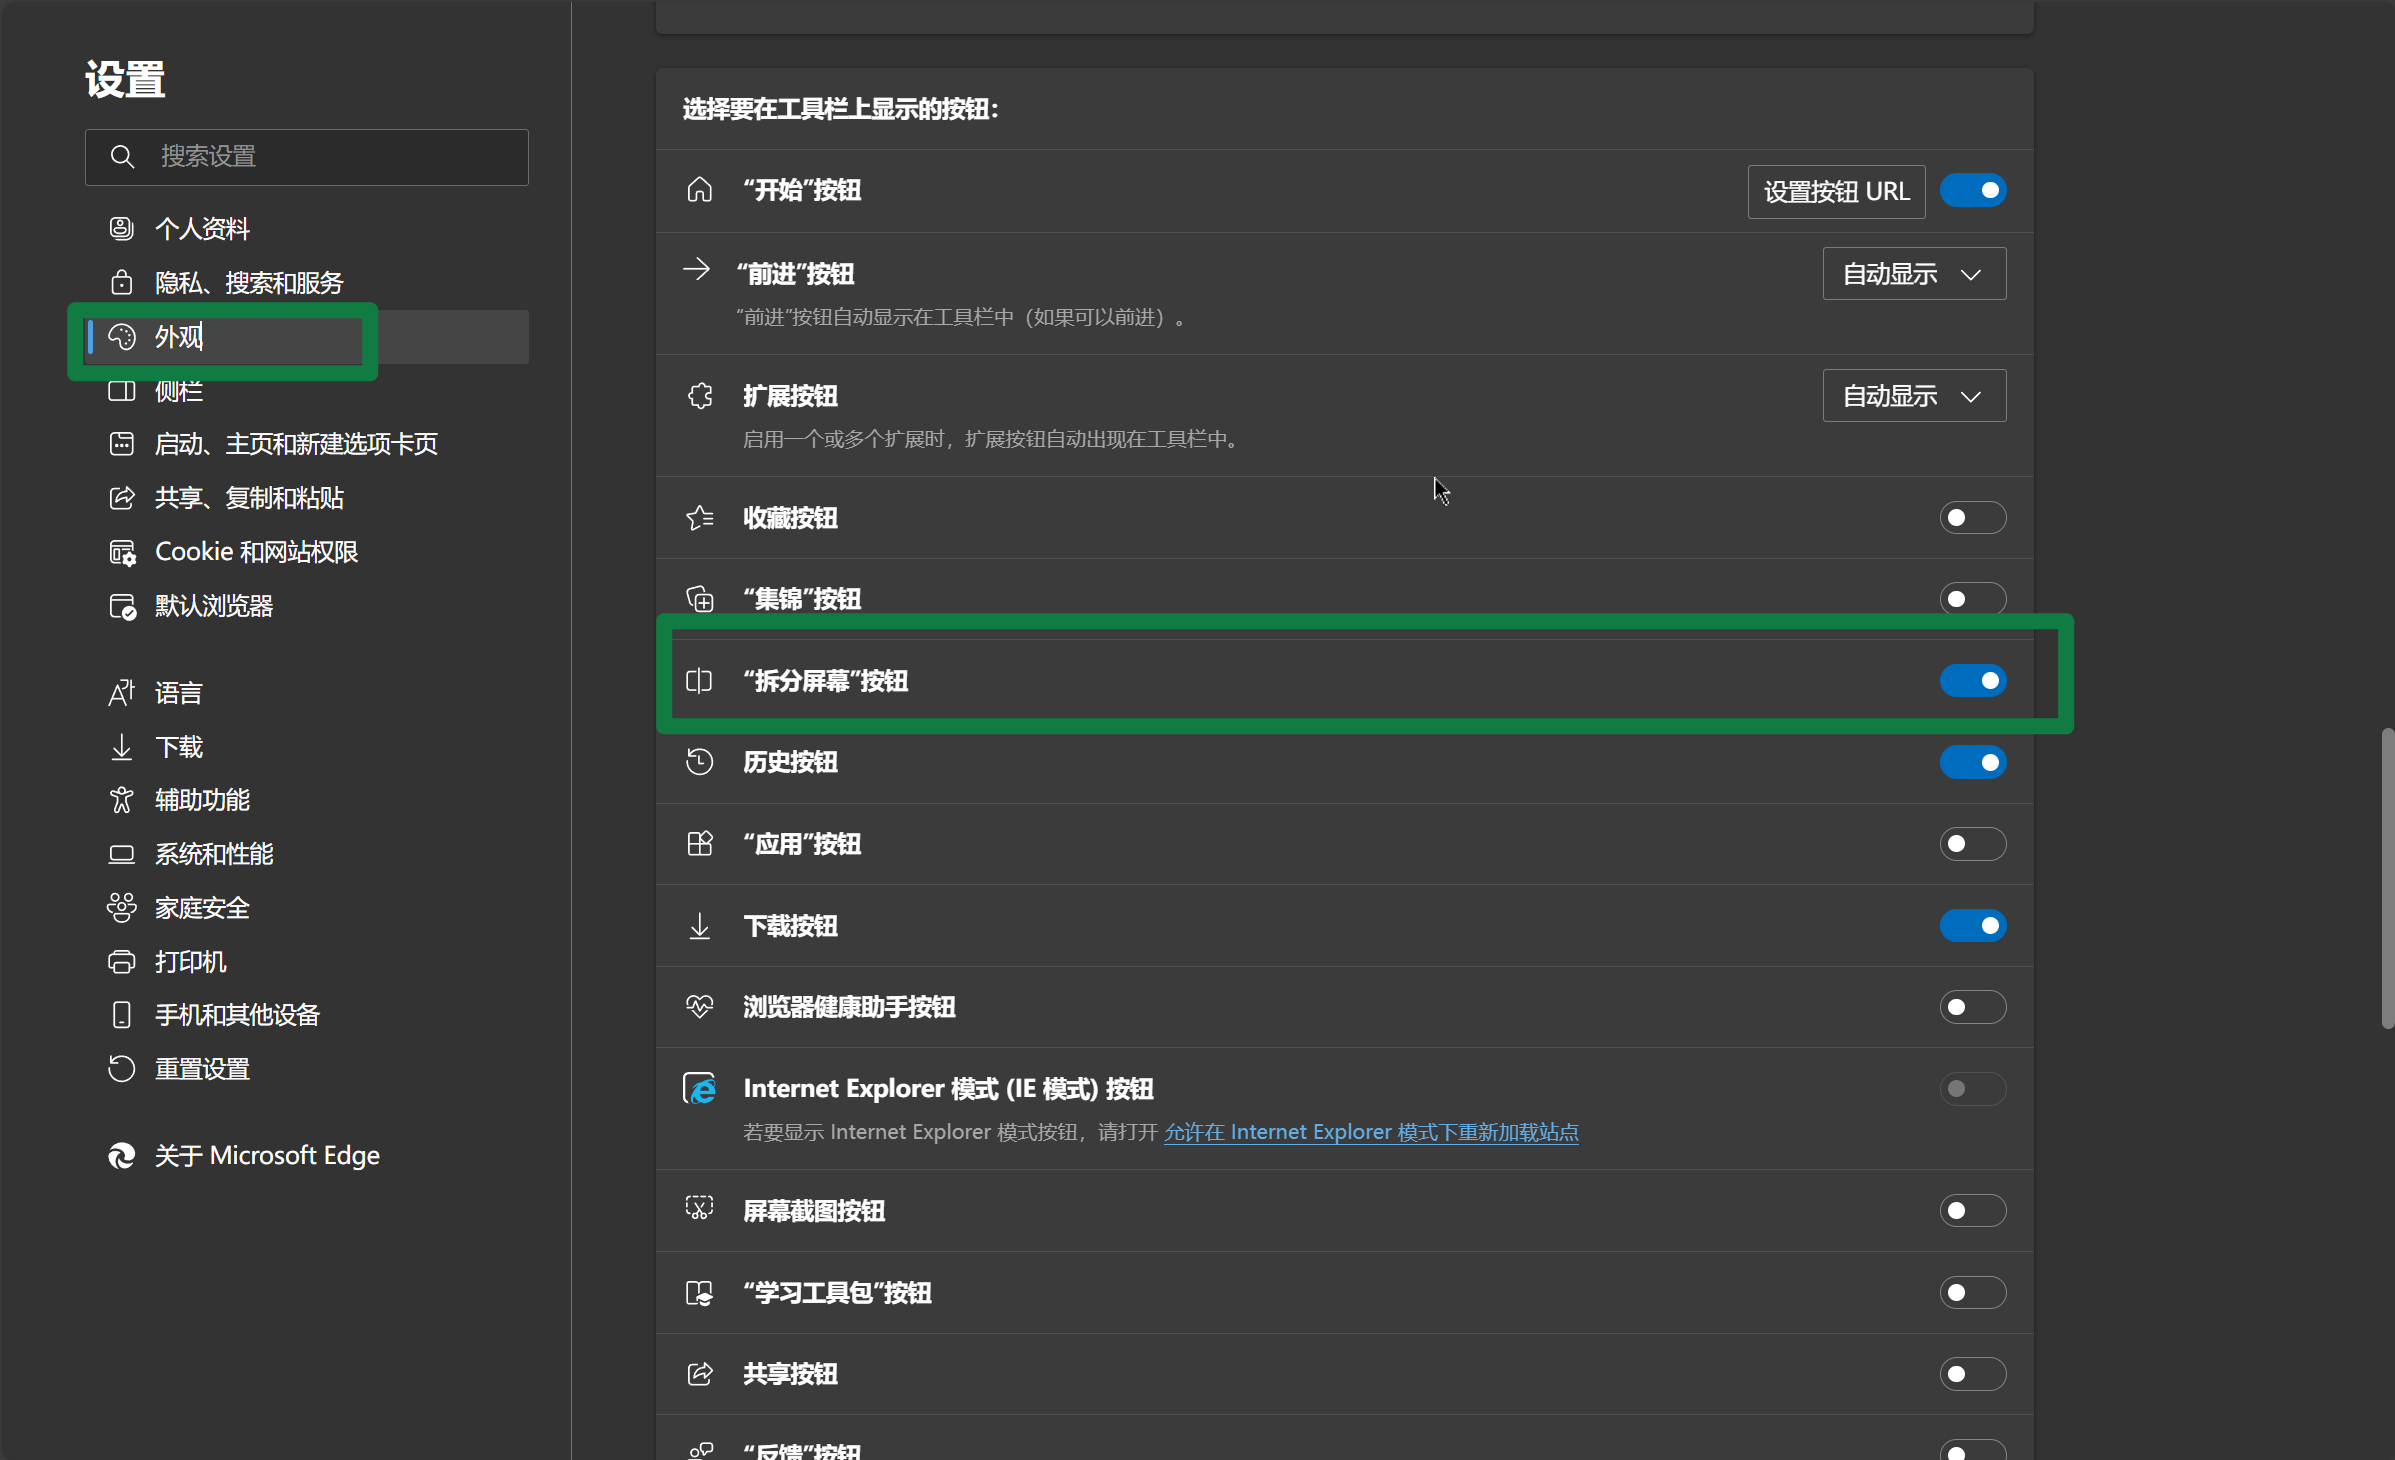Enable the 收藏按钮 toggle

point(1972,518)
